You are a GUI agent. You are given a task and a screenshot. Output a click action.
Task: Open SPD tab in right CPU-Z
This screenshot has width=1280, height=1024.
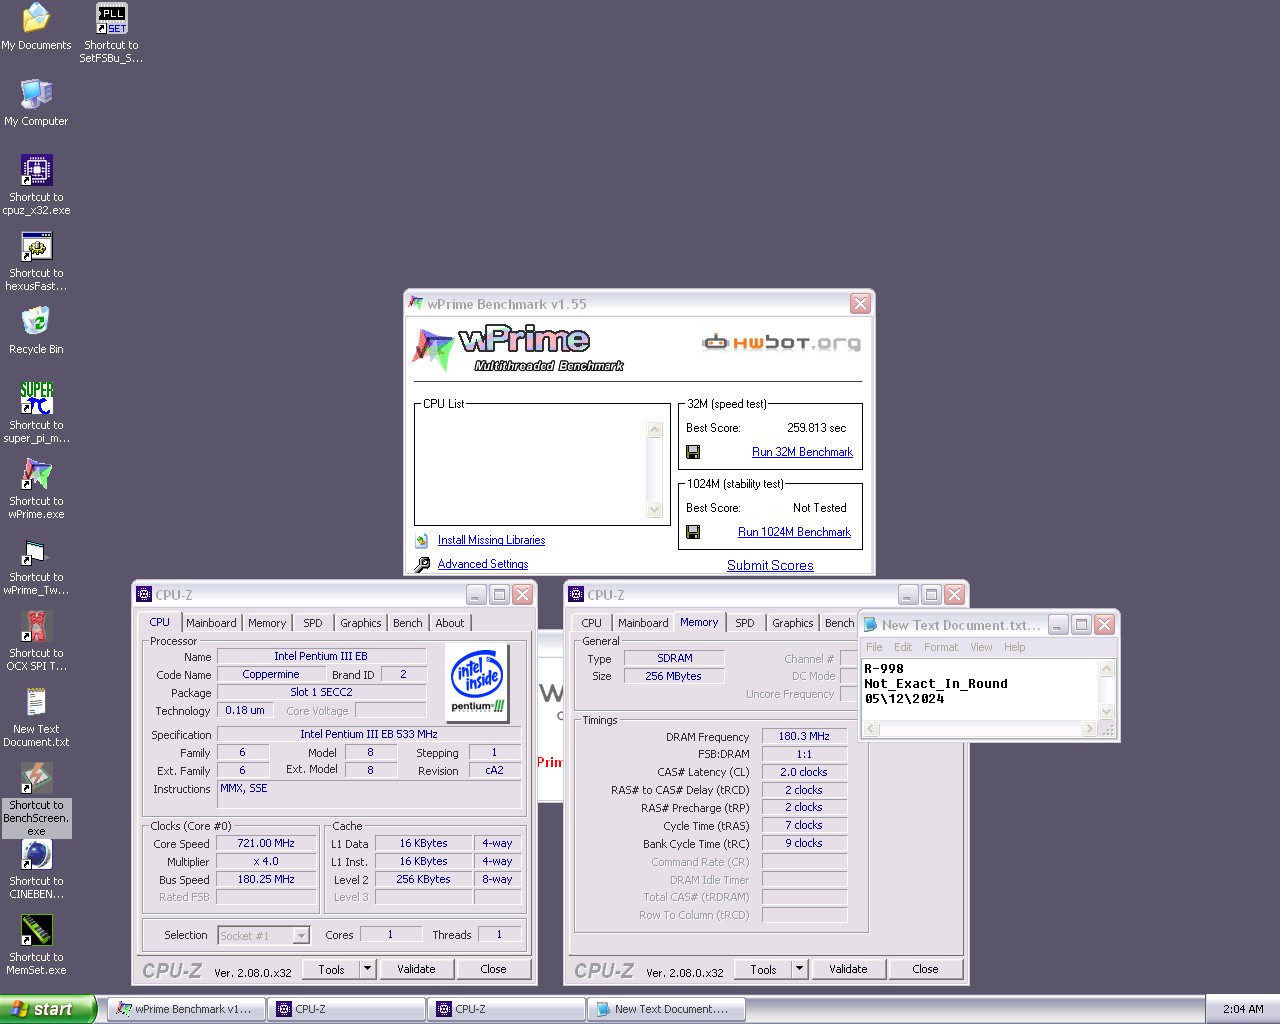(x=745, y=623)
